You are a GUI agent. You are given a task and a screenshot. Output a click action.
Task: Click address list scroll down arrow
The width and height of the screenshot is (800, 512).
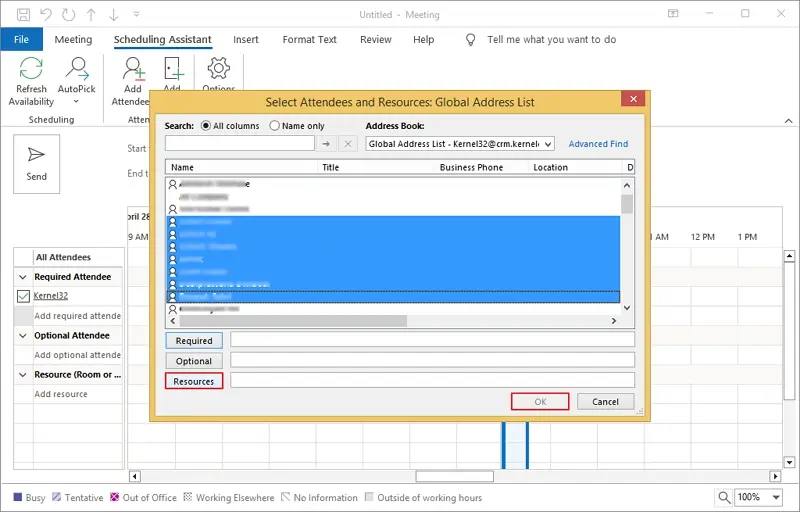tap(627, 308)
